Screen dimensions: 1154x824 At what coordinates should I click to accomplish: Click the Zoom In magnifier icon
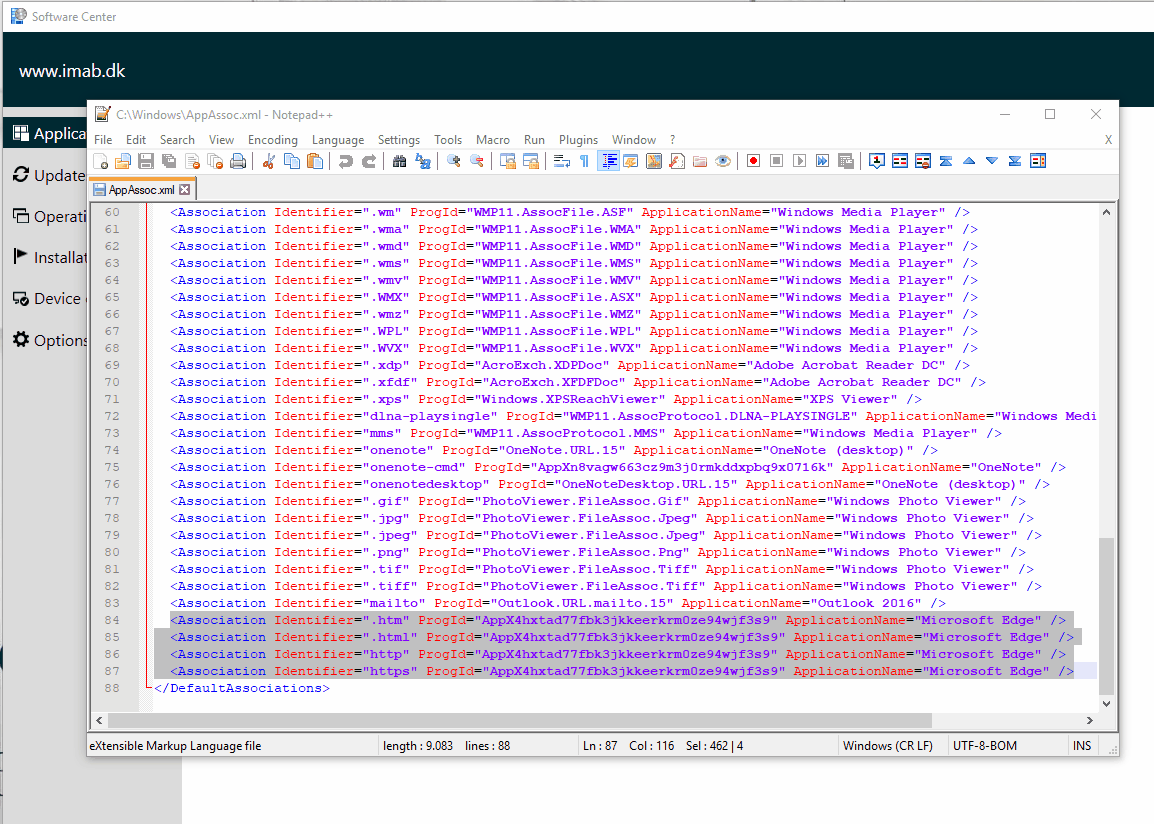point(453,161)
